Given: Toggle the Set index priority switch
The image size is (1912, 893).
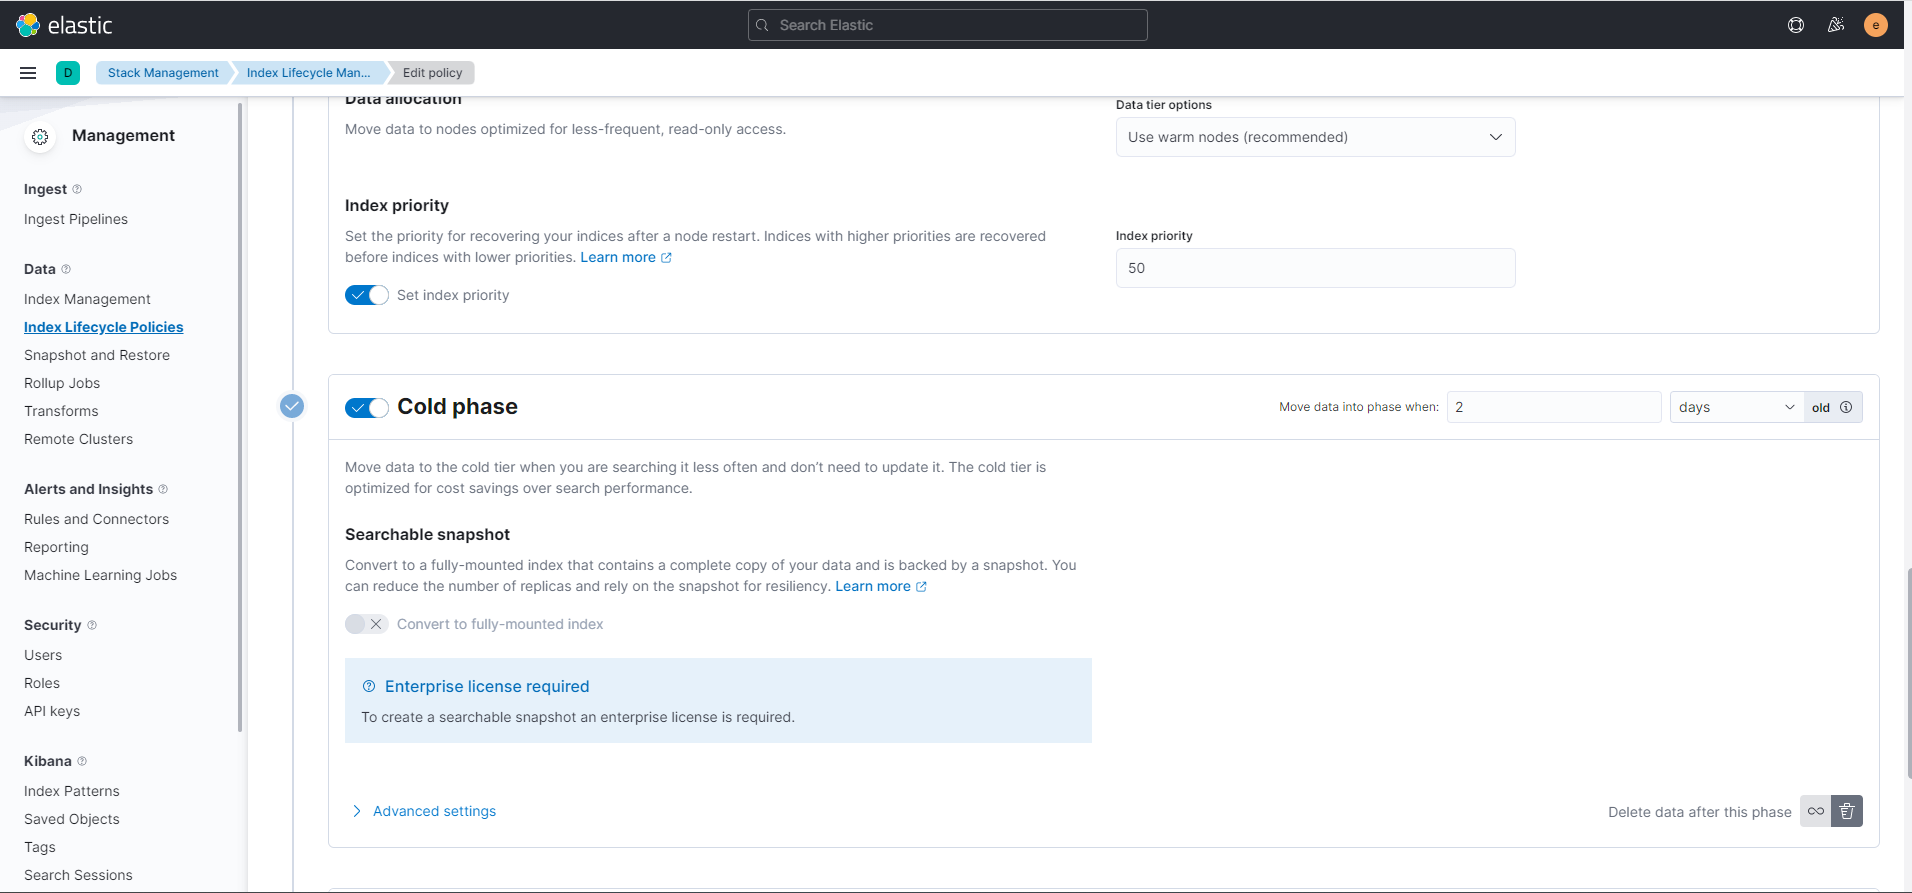Looking at the screenshot, I should [367, 295].
